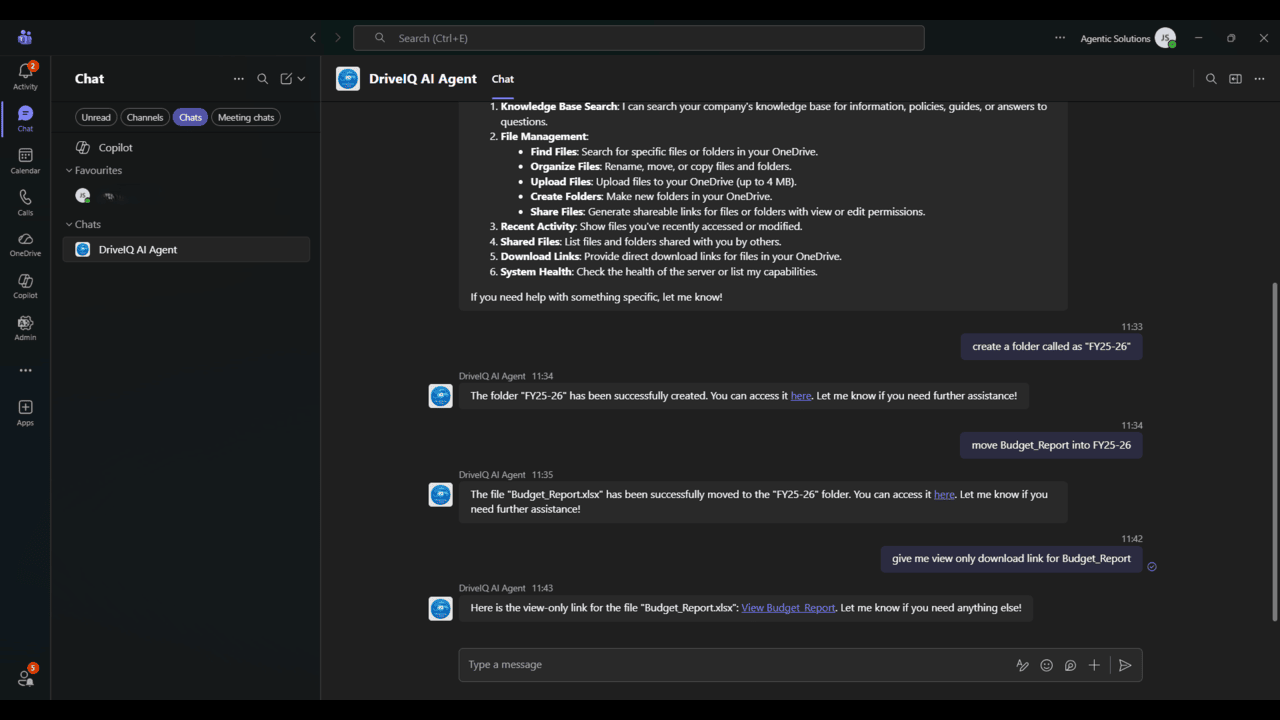Open conversation more options ellipsis

coord(1260,79)
